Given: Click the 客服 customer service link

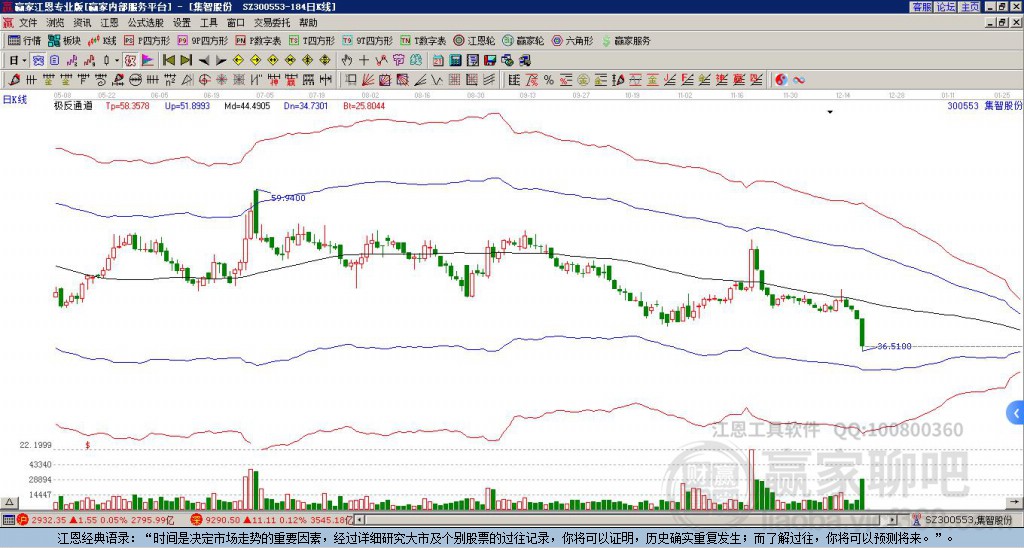Looking at the screenshot, I should [922, 7].
